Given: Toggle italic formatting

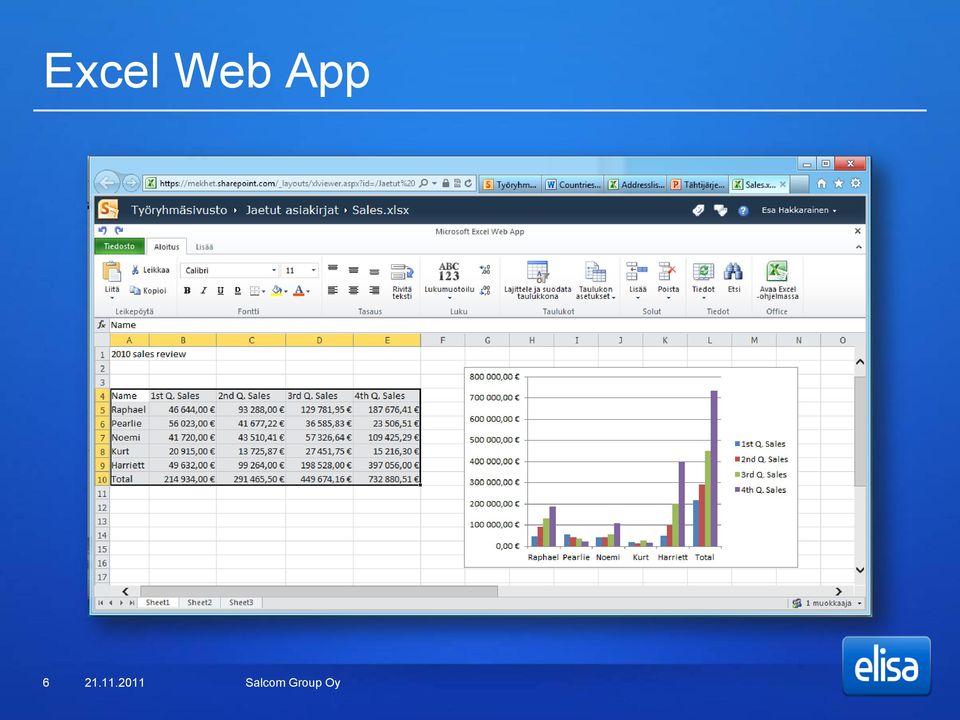Looking at the screenshot, I should (x=204, y=291).
